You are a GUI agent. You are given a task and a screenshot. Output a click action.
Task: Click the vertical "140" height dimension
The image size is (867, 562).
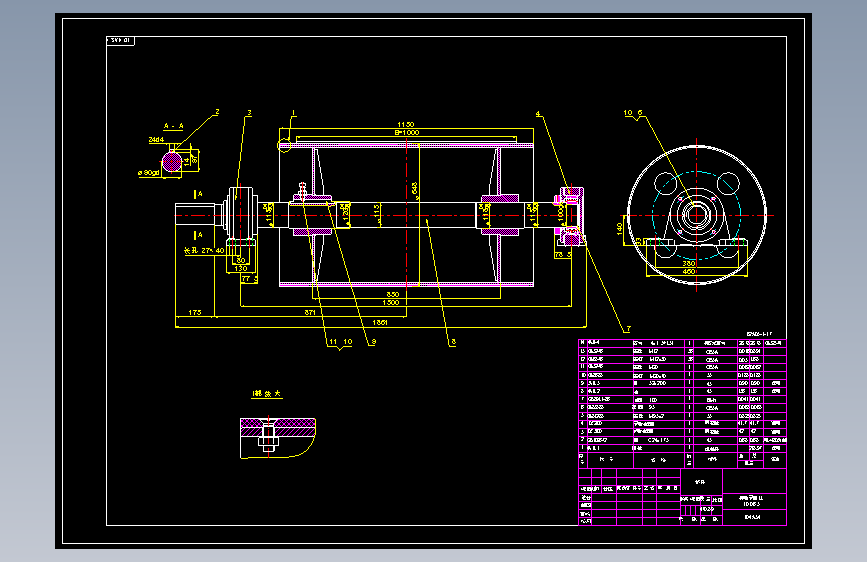pyautogui.click(x=619, y=228)
